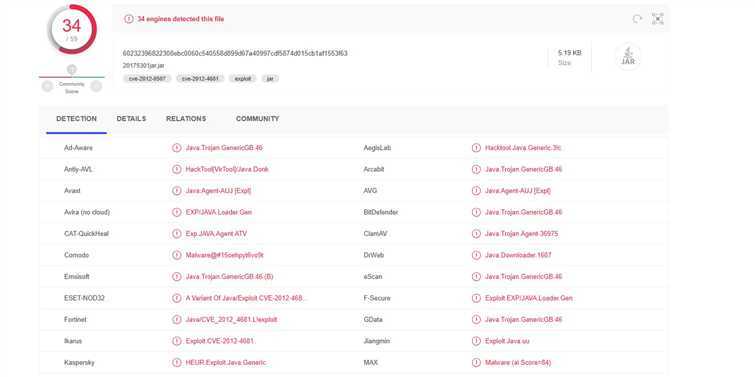
Task: Click the alert icon for Jiangmin result
Action: [476, 341]
